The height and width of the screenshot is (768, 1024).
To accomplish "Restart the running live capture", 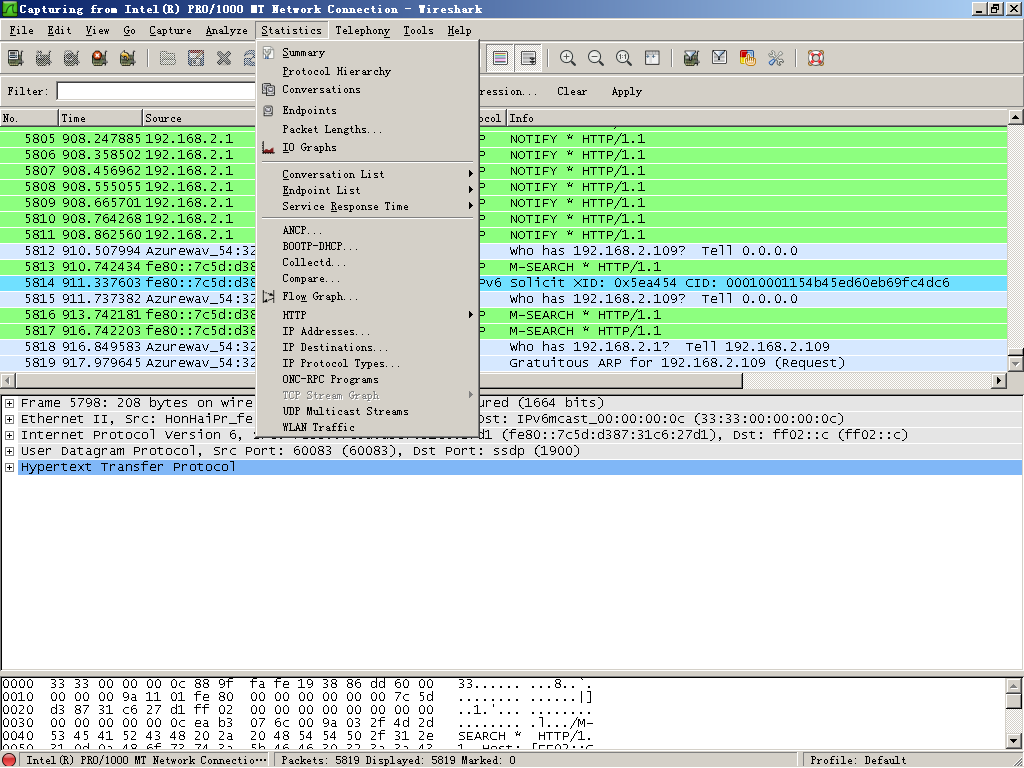I will [x=128, y=58].
